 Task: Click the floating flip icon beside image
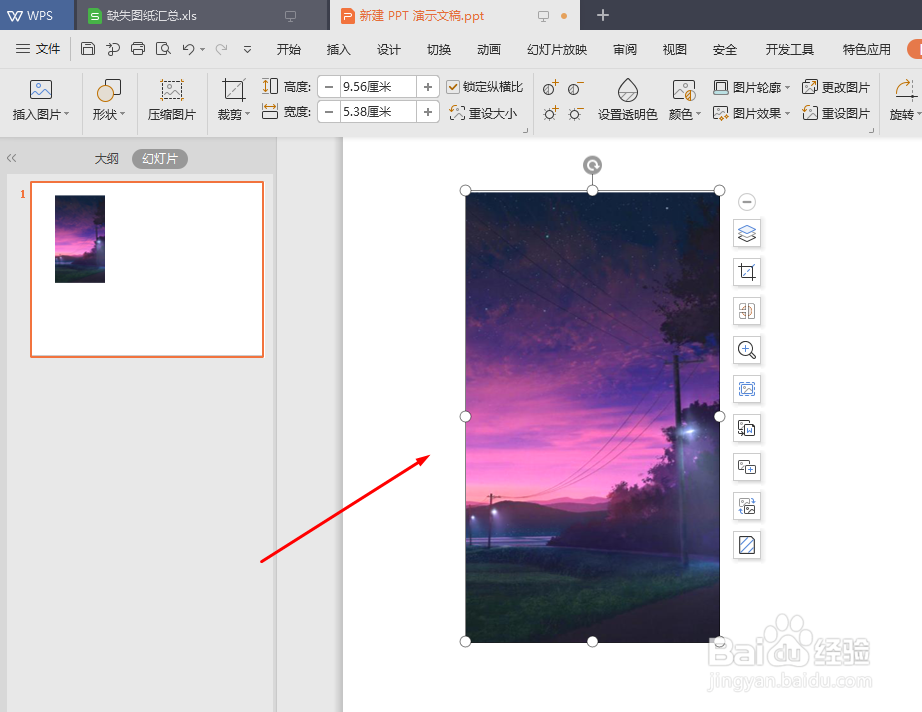tap(747, 311)
